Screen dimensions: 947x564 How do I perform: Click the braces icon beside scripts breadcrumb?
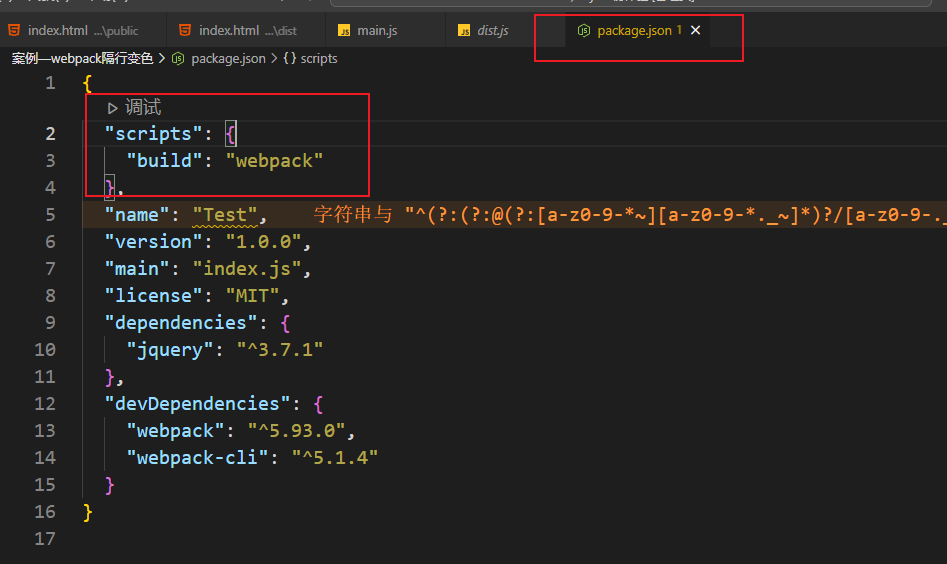click(290, 59)
